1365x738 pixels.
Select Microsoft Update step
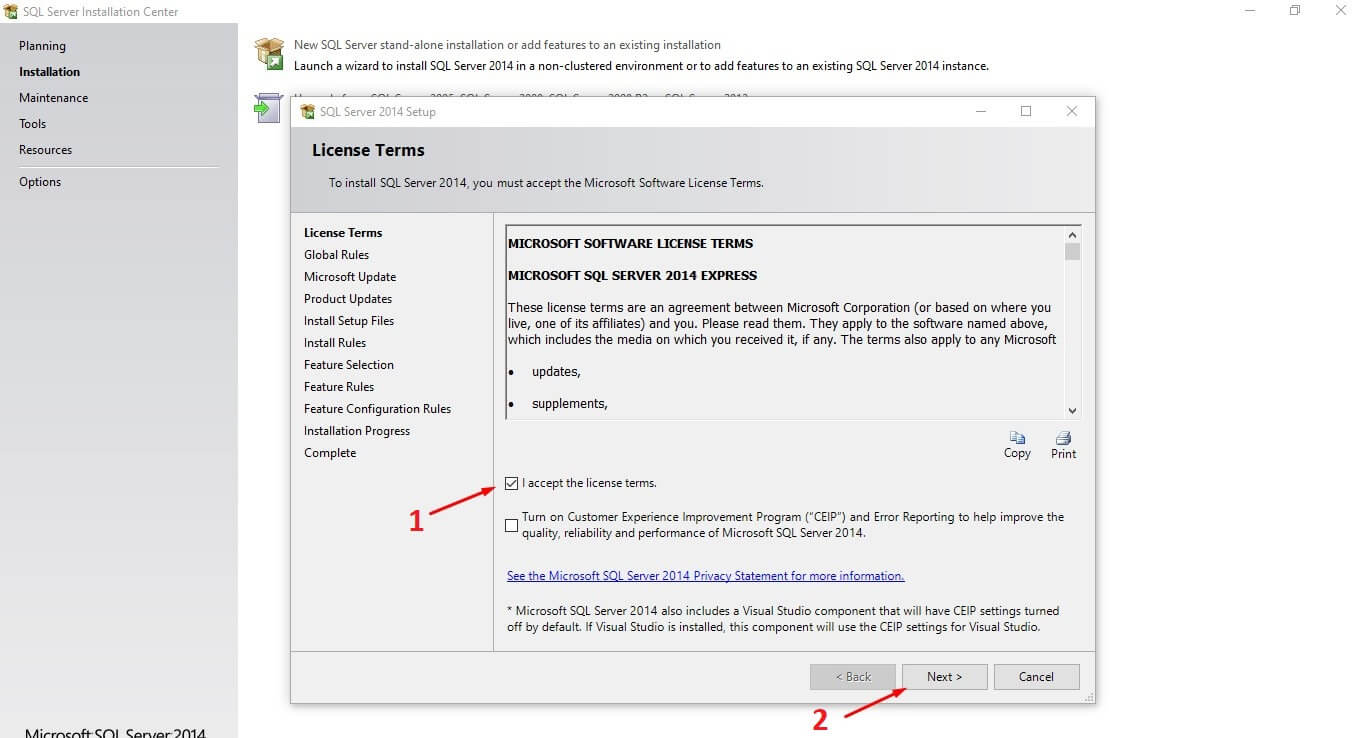(350, 277)
